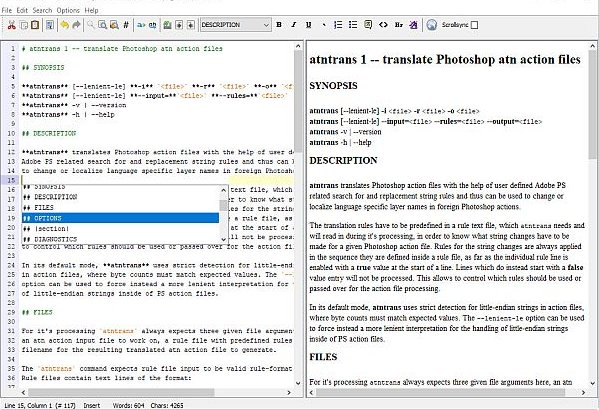Image resolution: width=599 pixels, height=410 pixels.
Task: Open the Options menu
Action: (68, 10)
